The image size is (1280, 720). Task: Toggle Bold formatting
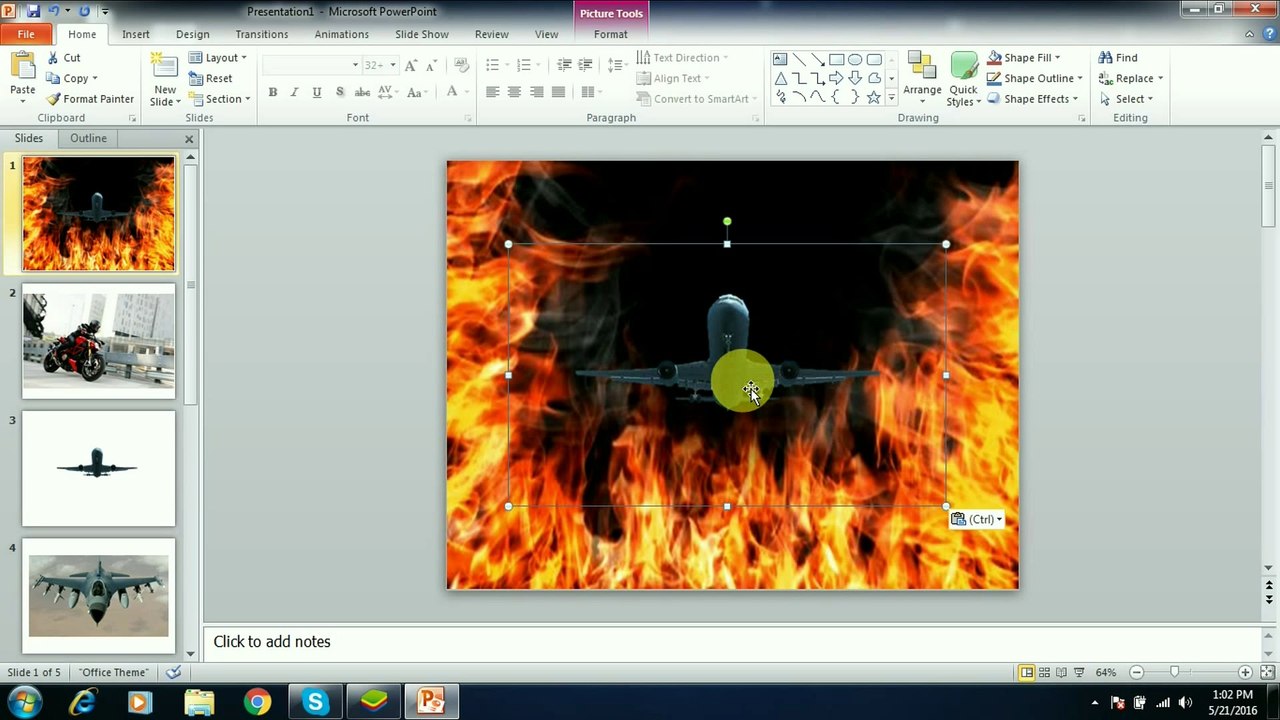click(272, 92)
